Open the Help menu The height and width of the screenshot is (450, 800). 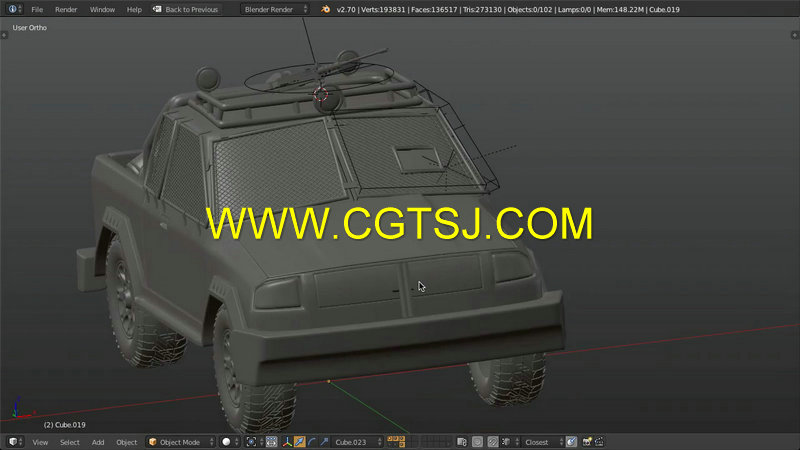134,9
